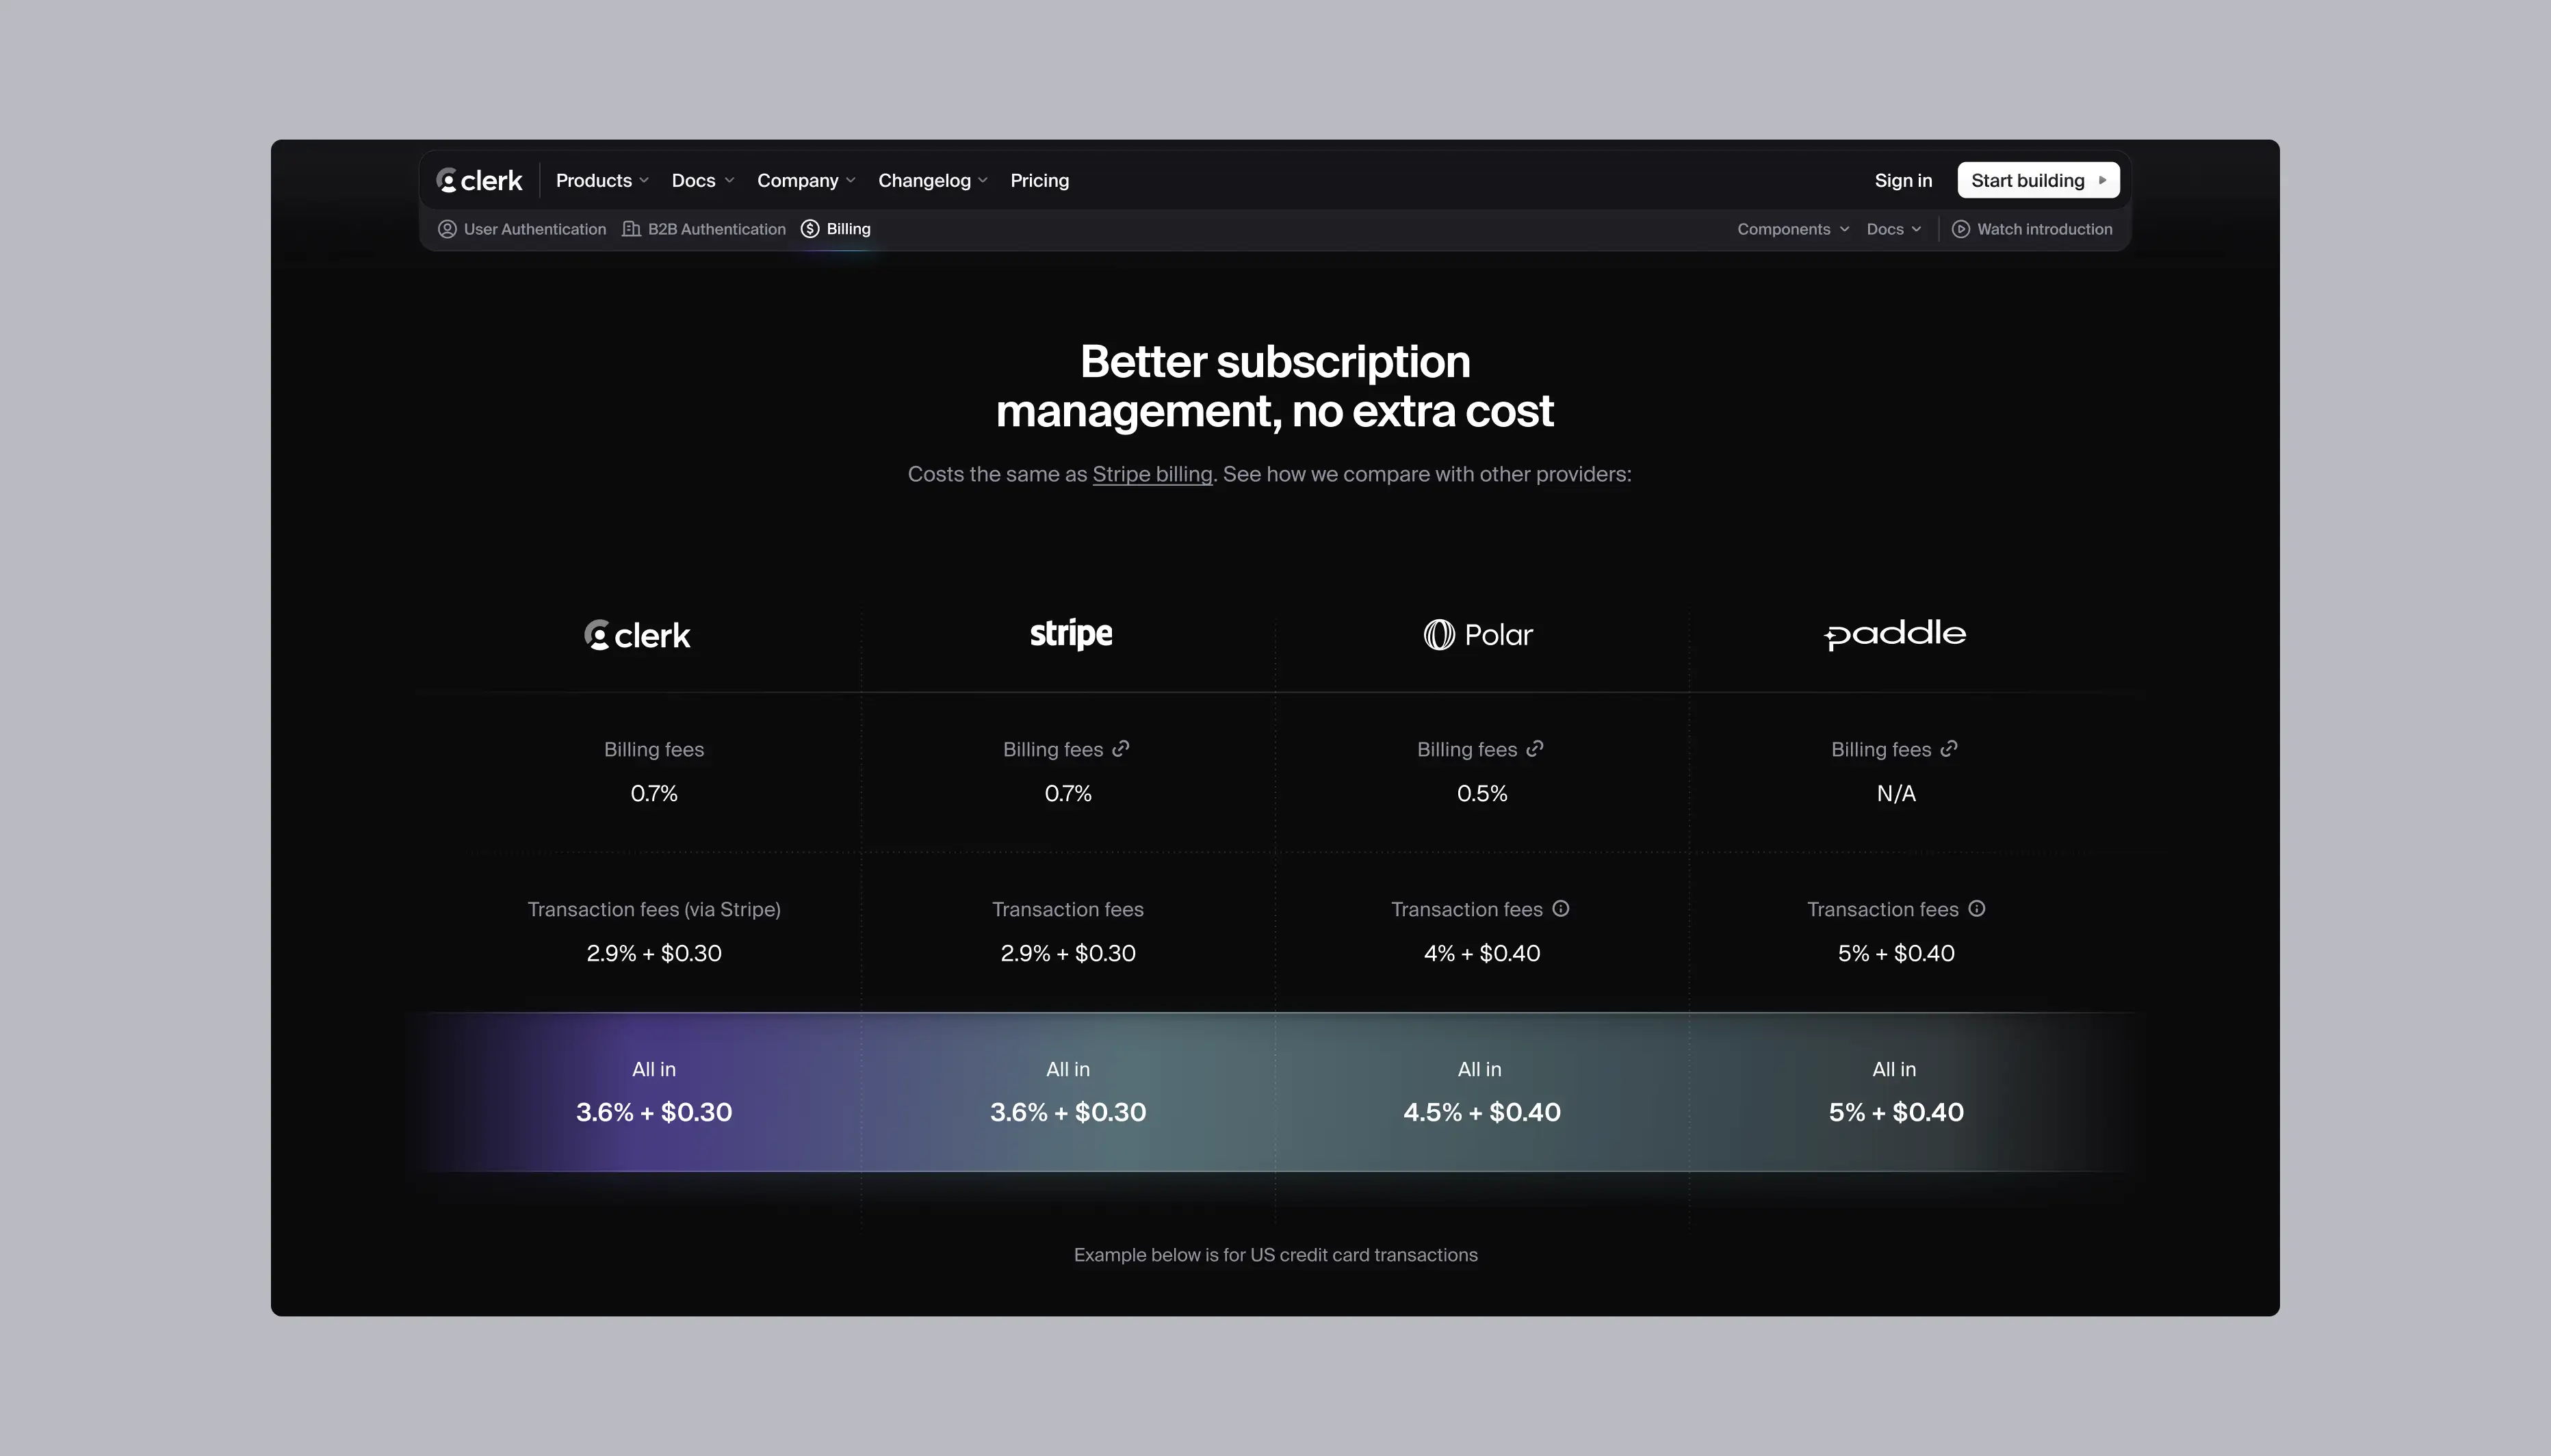
Task: Click Clerk's All in value '3.6% + $0.30'
Action: tap(654, 1112)
